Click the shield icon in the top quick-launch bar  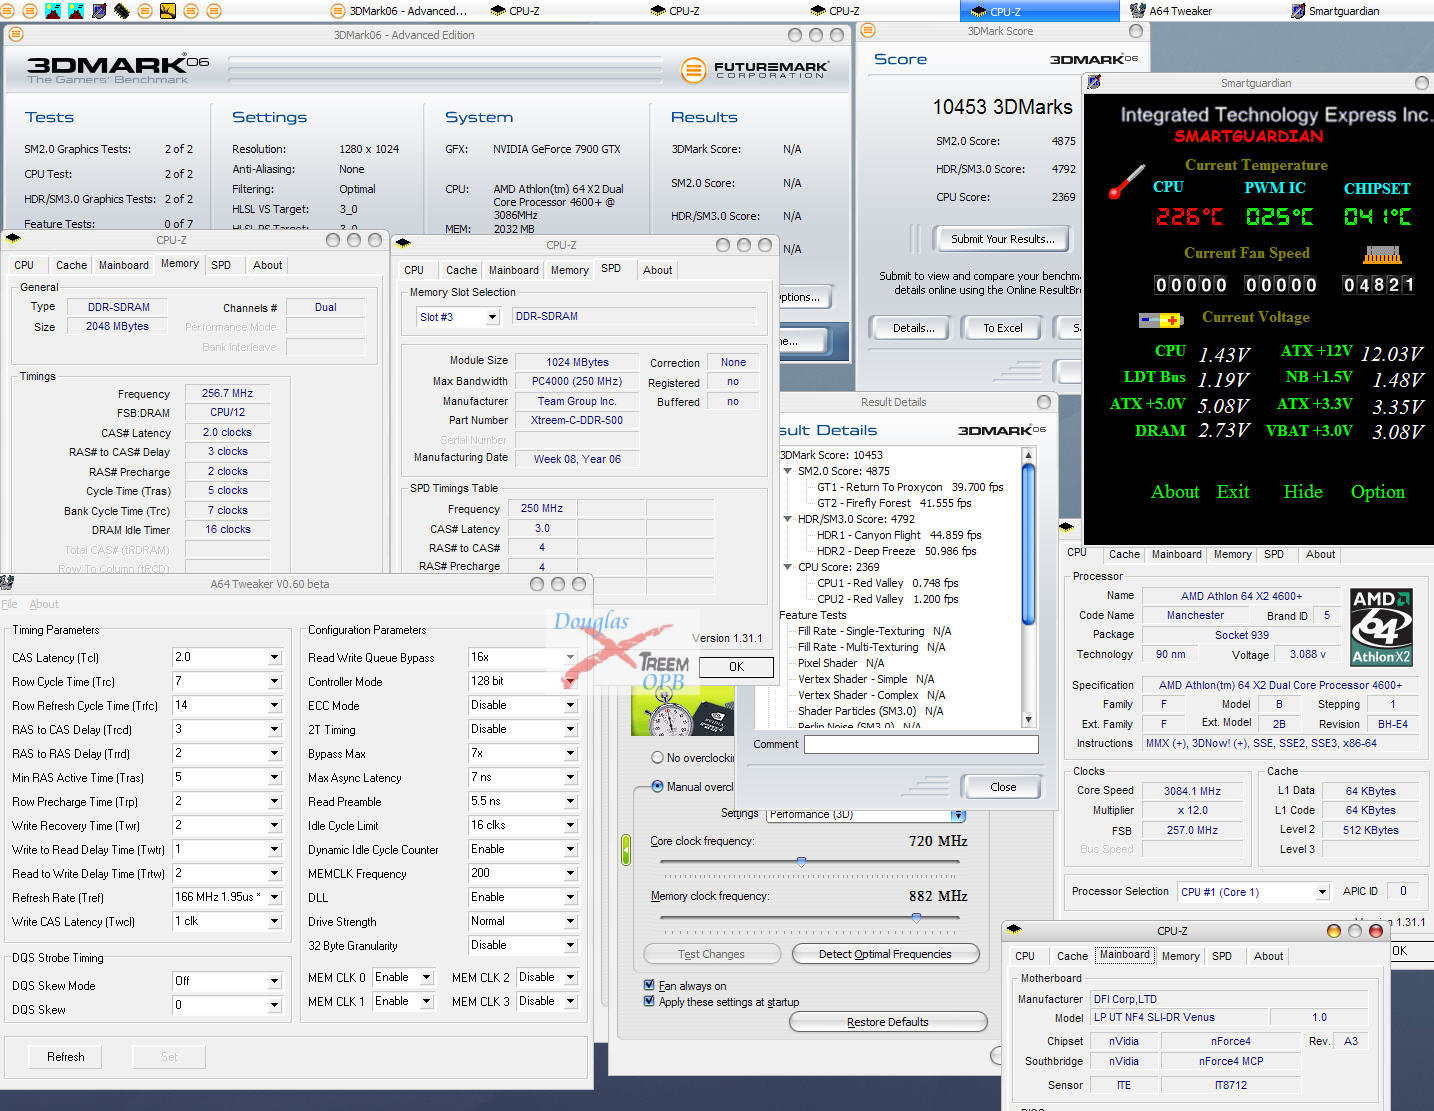click(99, 11)
